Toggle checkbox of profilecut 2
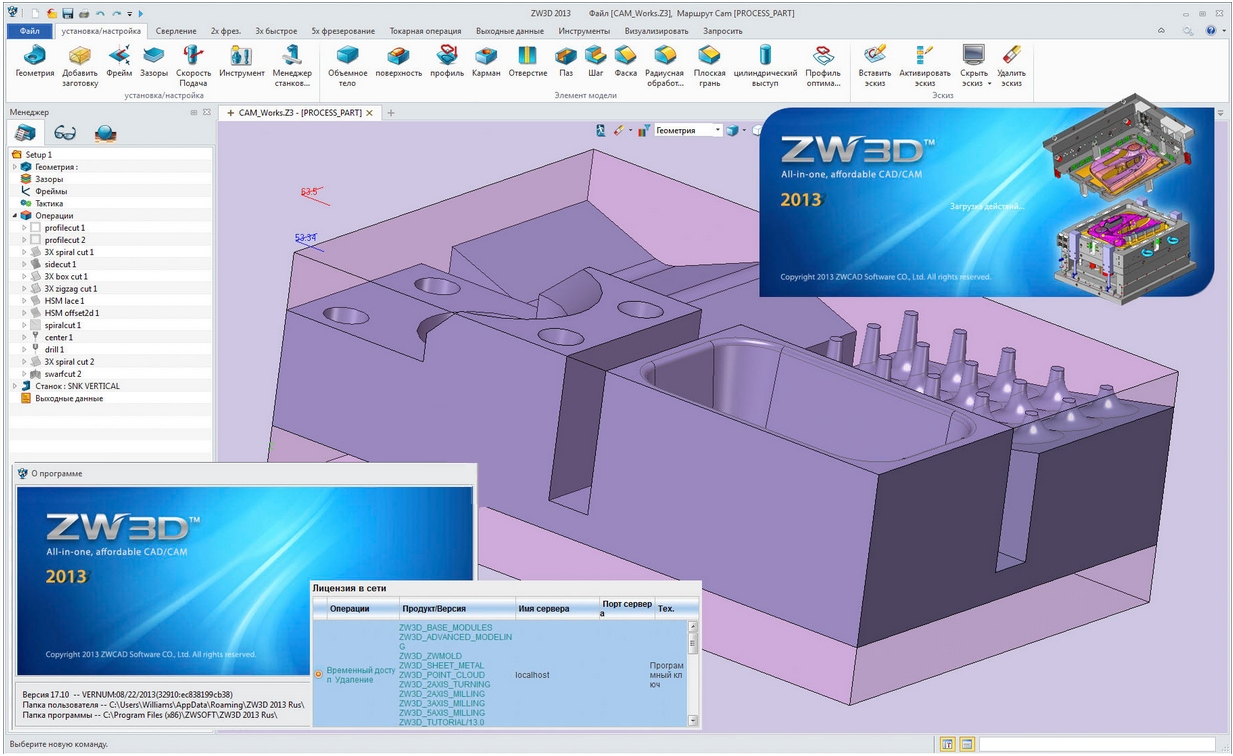 (x=36, y=240)
